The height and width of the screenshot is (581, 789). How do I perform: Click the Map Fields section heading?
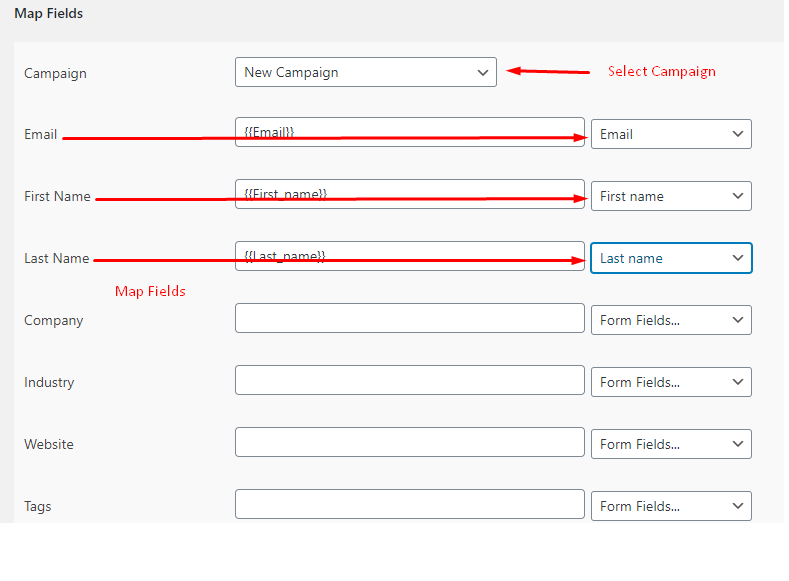[x=49, y=14]
